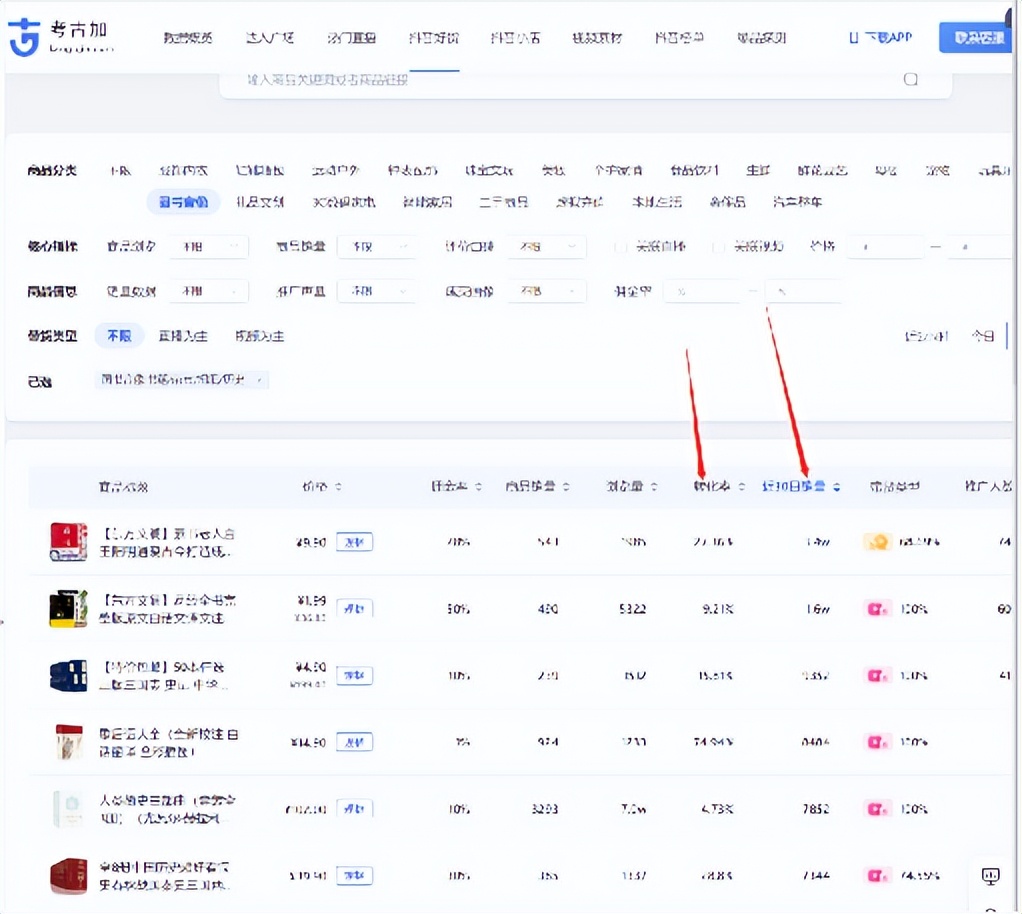
Task: Click the maximum 价格 input
Action: [978, 246]
